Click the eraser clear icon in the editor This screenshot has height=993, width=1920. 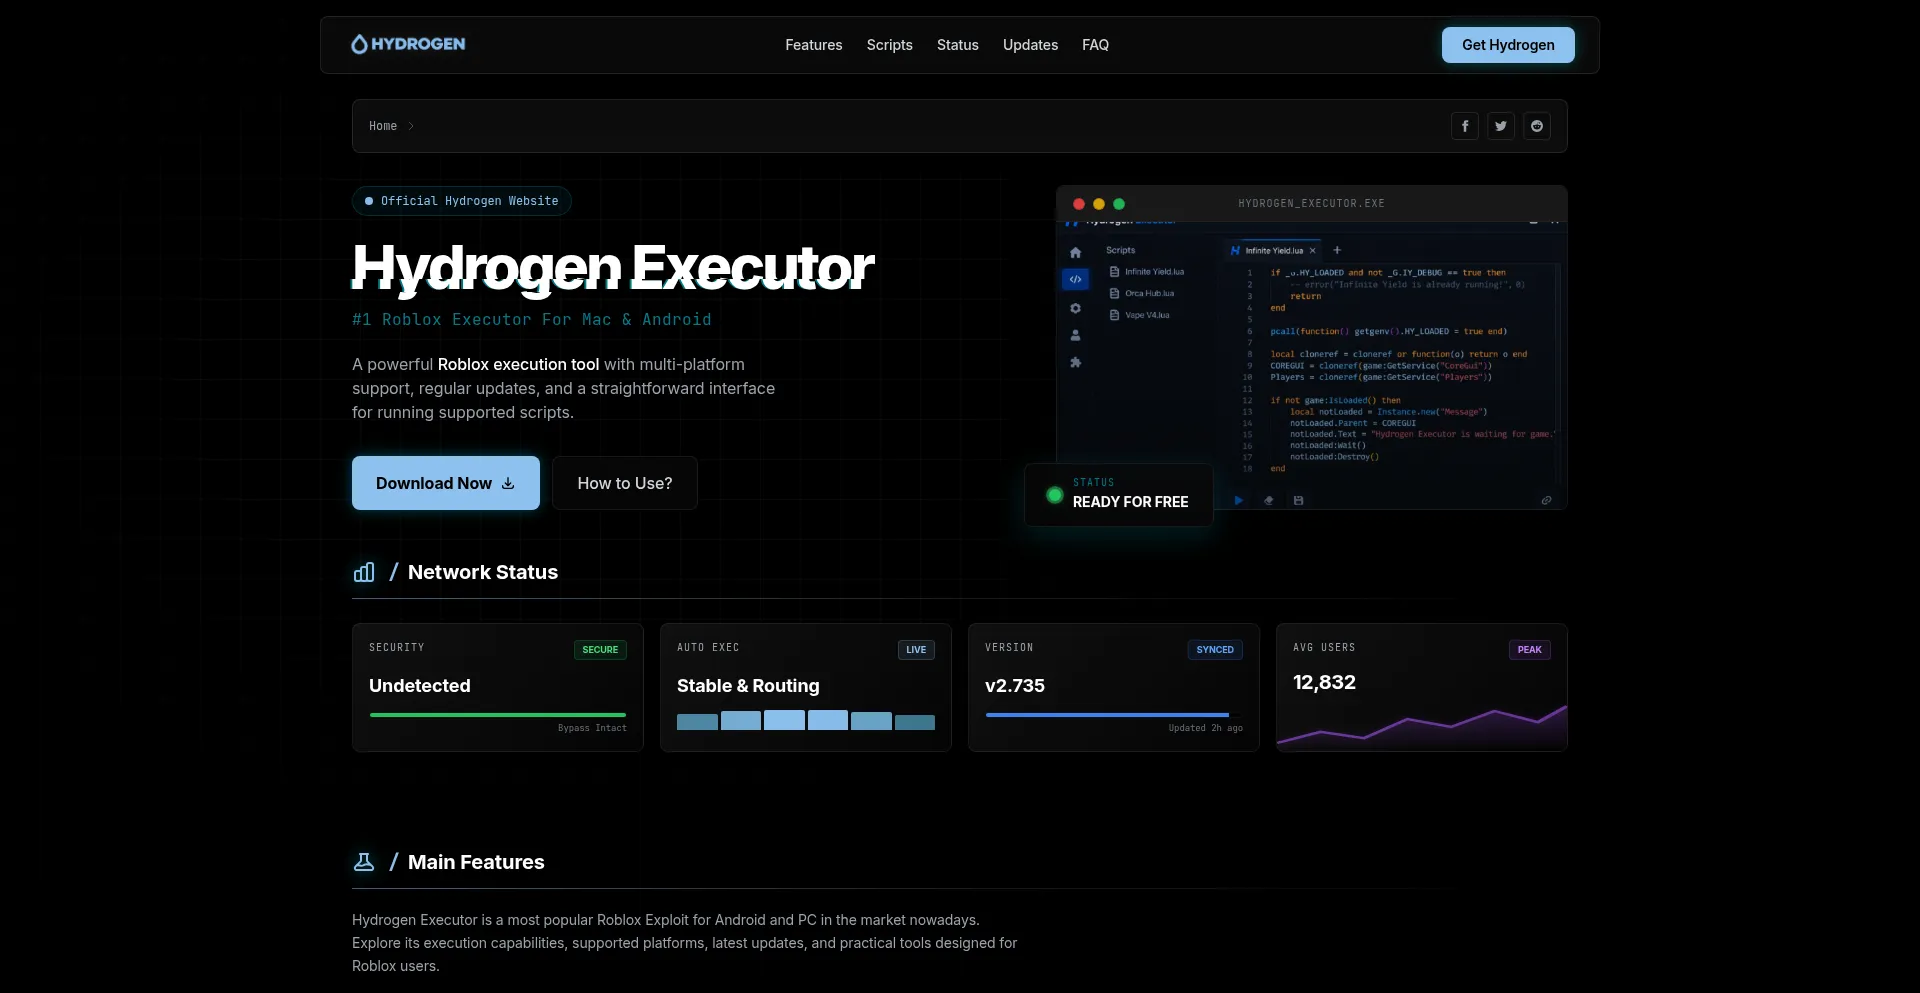1269,500
